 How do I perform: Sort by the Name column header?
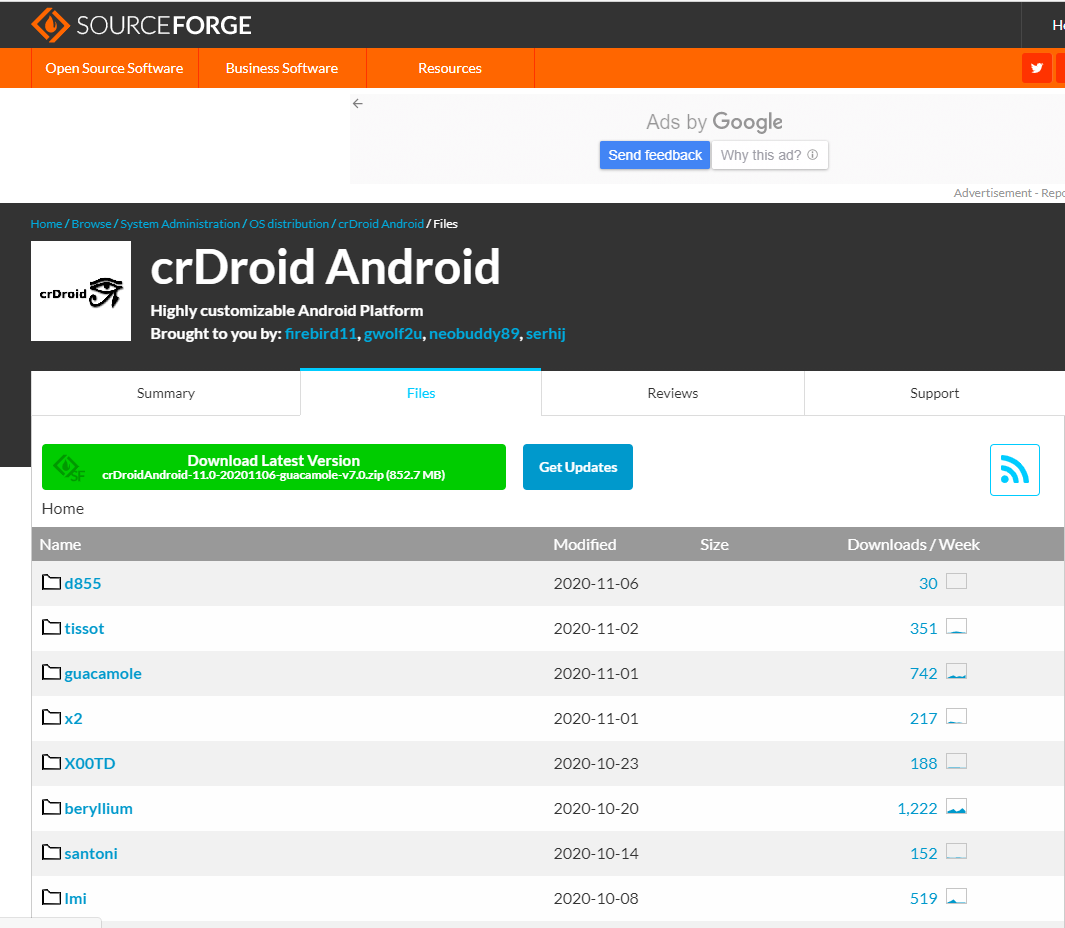coord(60,545)
